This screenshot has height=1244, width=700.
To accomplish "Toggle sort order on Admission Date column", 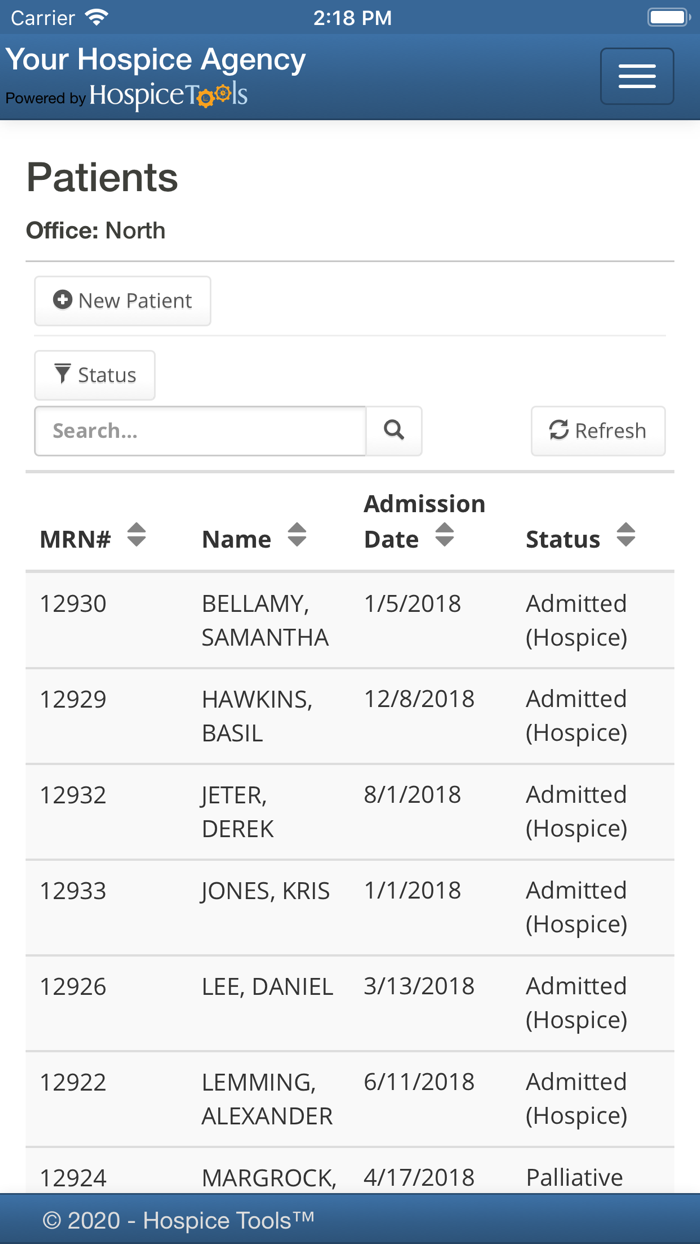I will 444,537.
